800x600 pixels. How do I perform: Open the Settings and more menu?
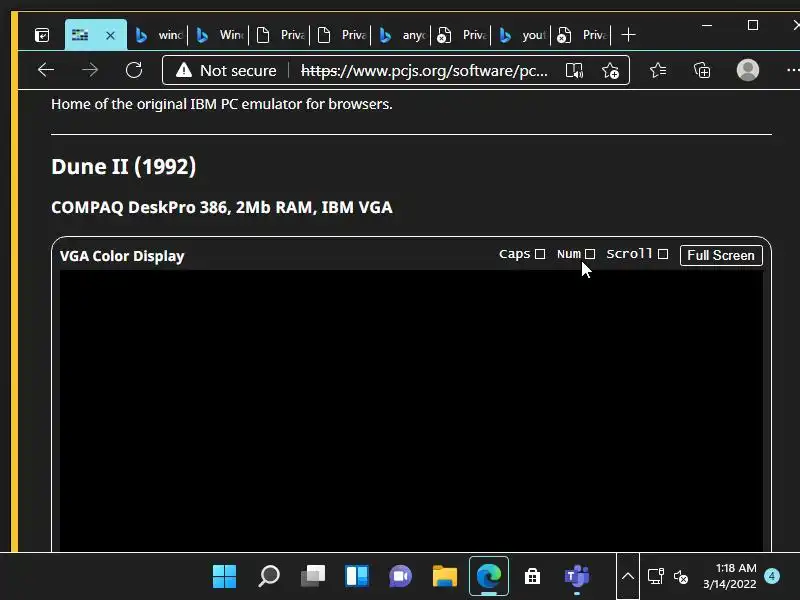793,70
